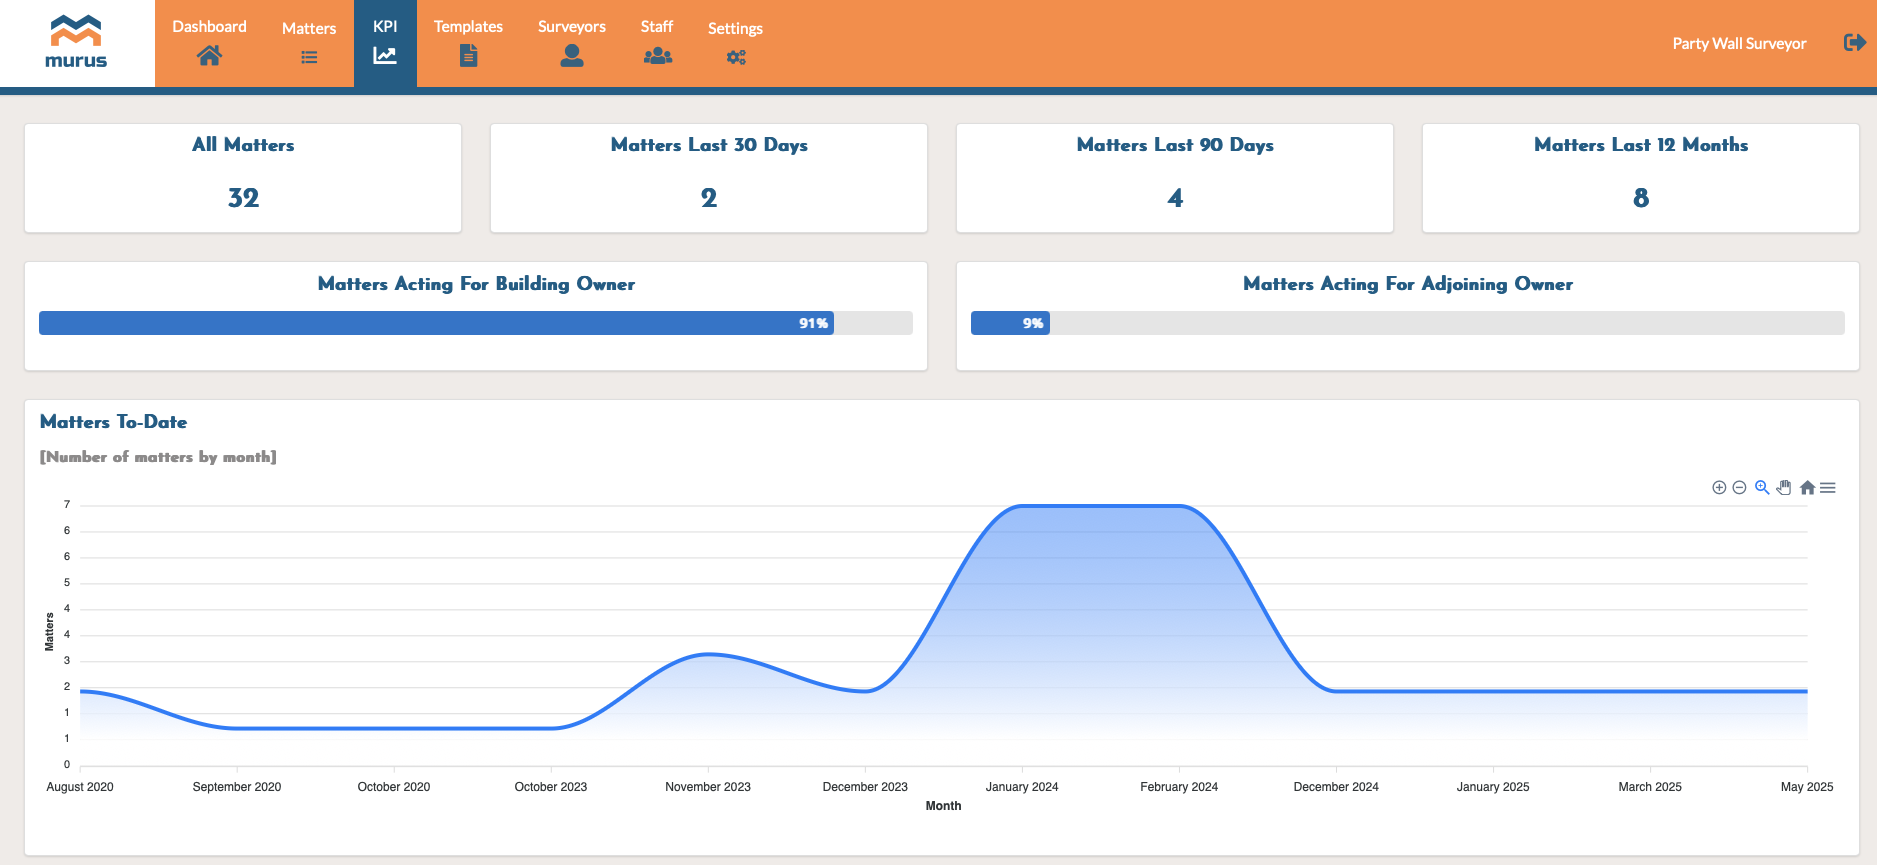Click the Number of matters by month subtitle
This screenshot has height=865, width=1877.
(x=158, y=457)
